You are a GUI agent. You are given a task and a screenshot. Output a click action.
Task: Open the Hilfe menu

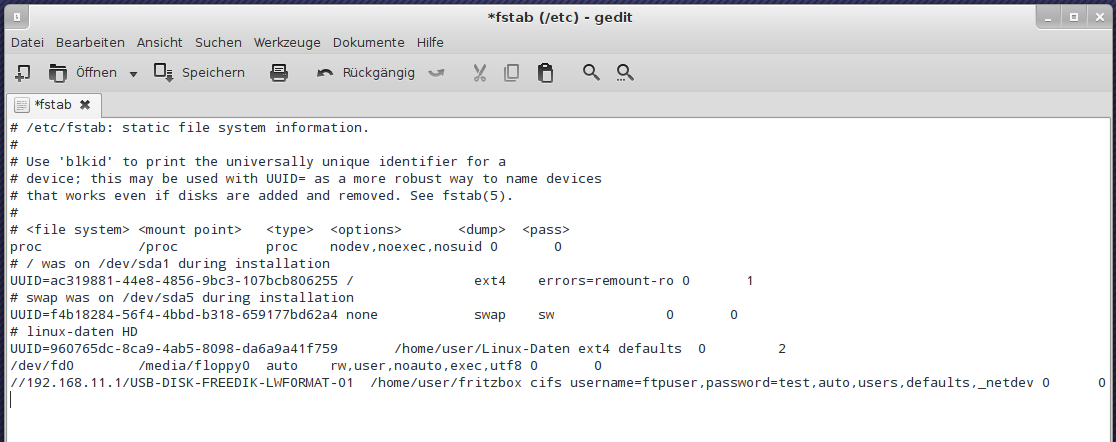pos(430,43)
